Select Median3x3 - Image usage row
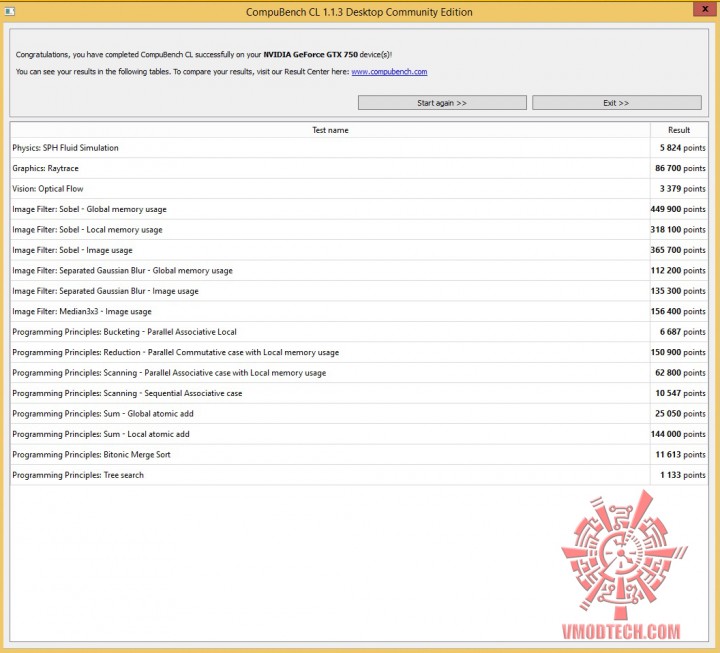Viewport: 720px width, 653px height. (x=359, y=311)
